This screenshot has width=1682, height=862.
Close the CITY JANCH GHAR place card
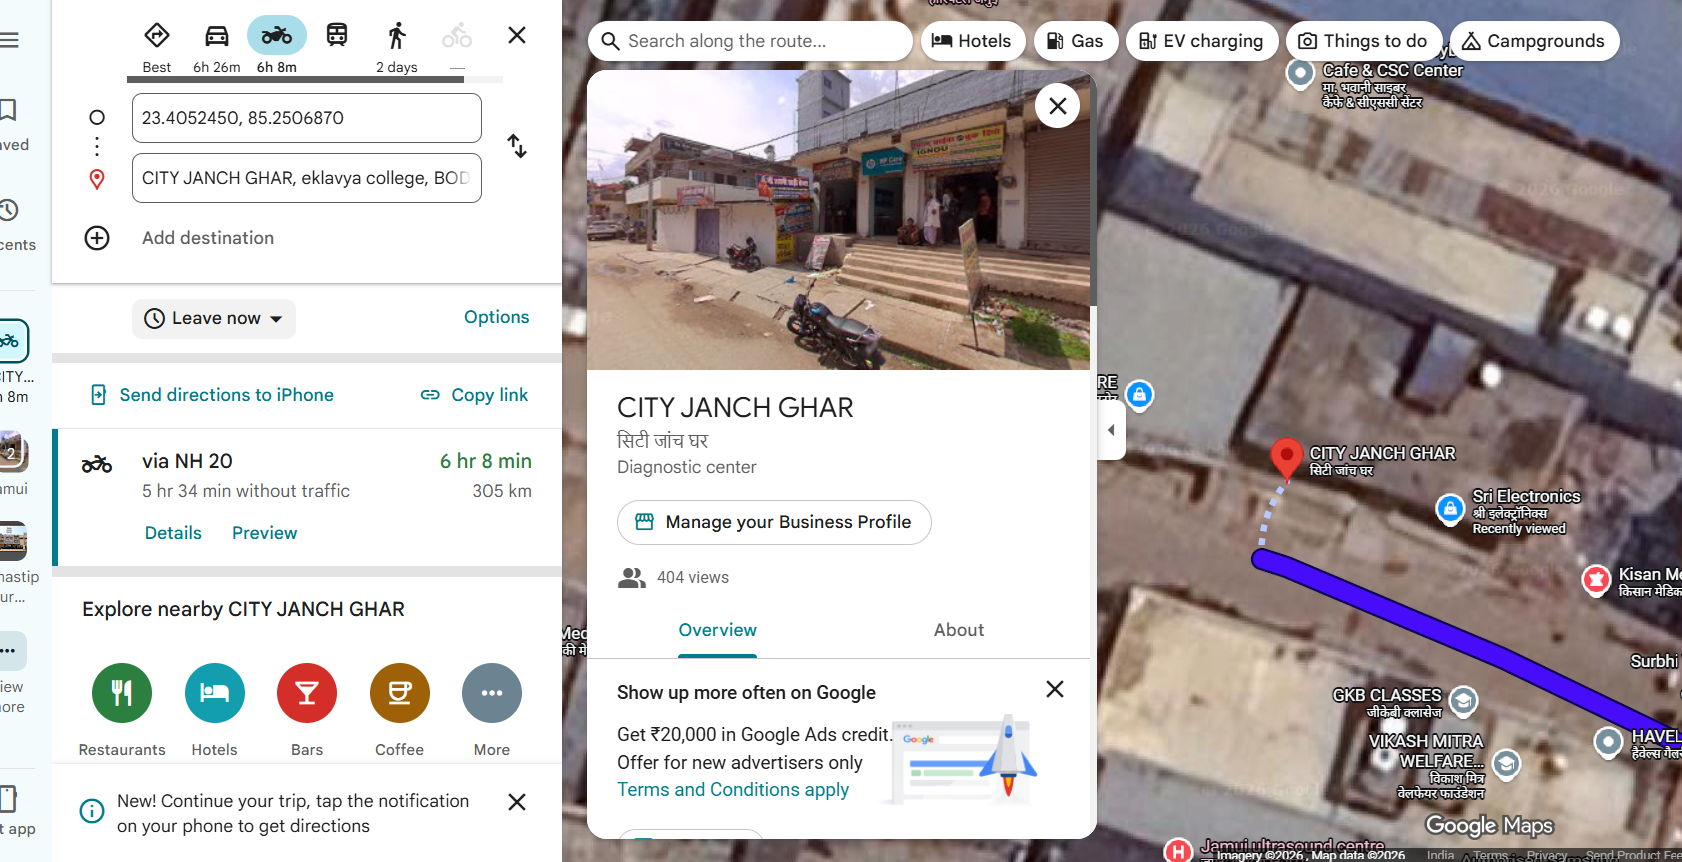1058,105
